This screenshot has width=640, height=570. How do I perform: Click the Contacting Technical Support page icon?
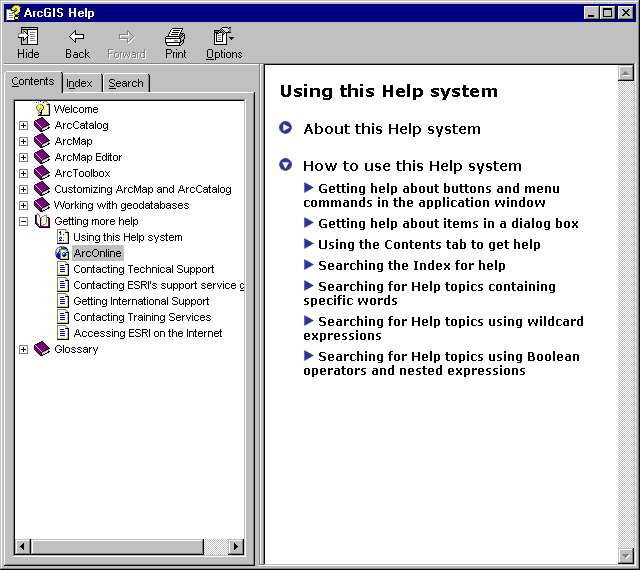[63, 269]
